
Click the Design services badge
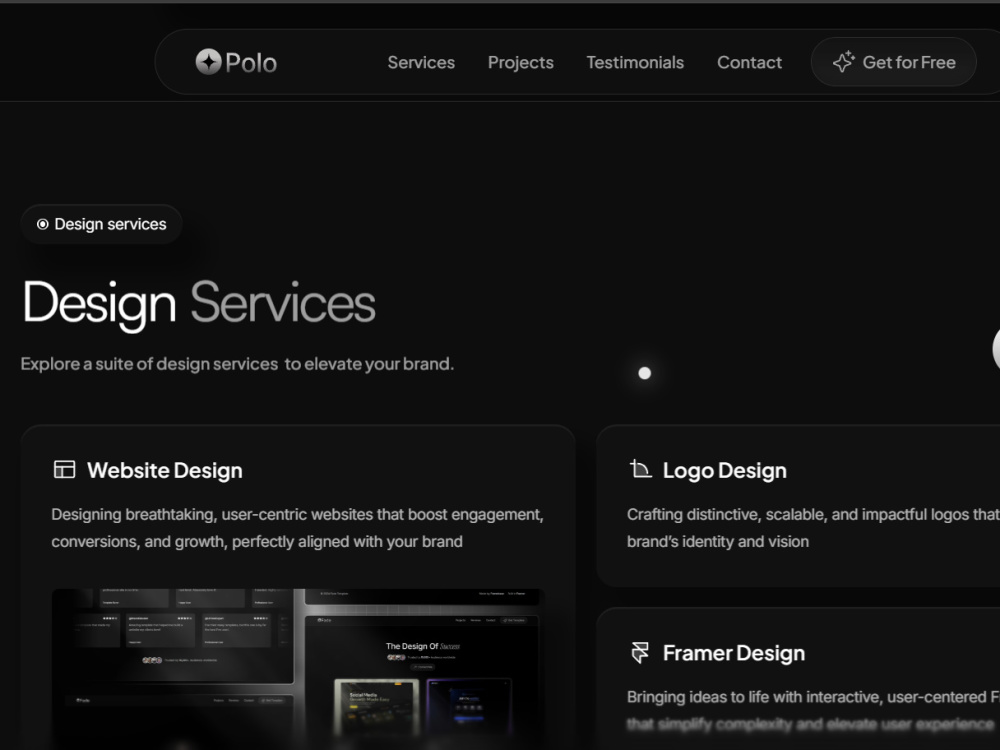click(x=101, y=224)
